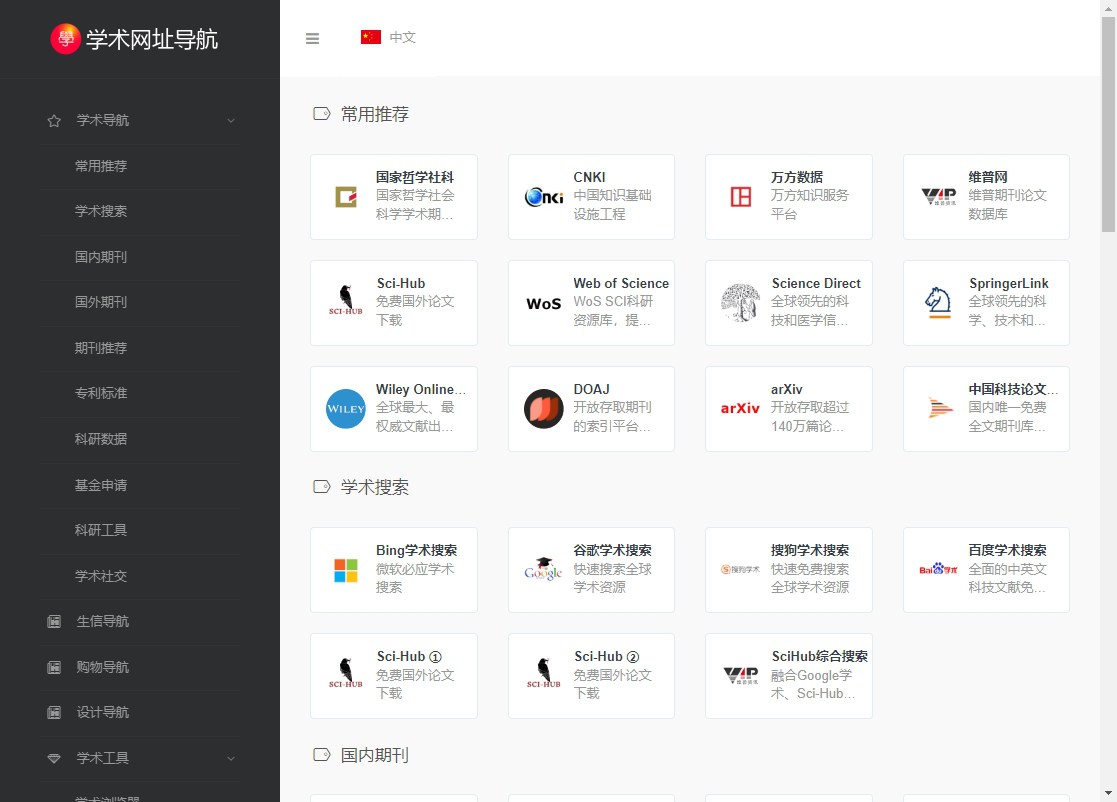This screenshot has height=802, width=1117.
Task: Open the Bing学术搜索 card title
Action: point(417,551)
